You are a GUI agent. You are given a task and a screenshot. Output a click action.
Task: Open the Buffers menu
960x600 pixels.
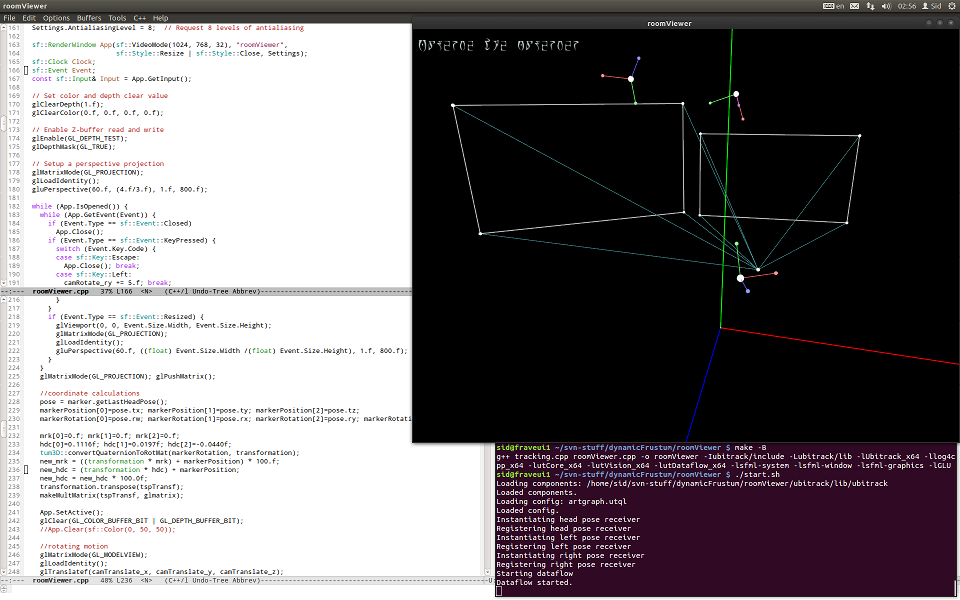(x=89, y=18)
